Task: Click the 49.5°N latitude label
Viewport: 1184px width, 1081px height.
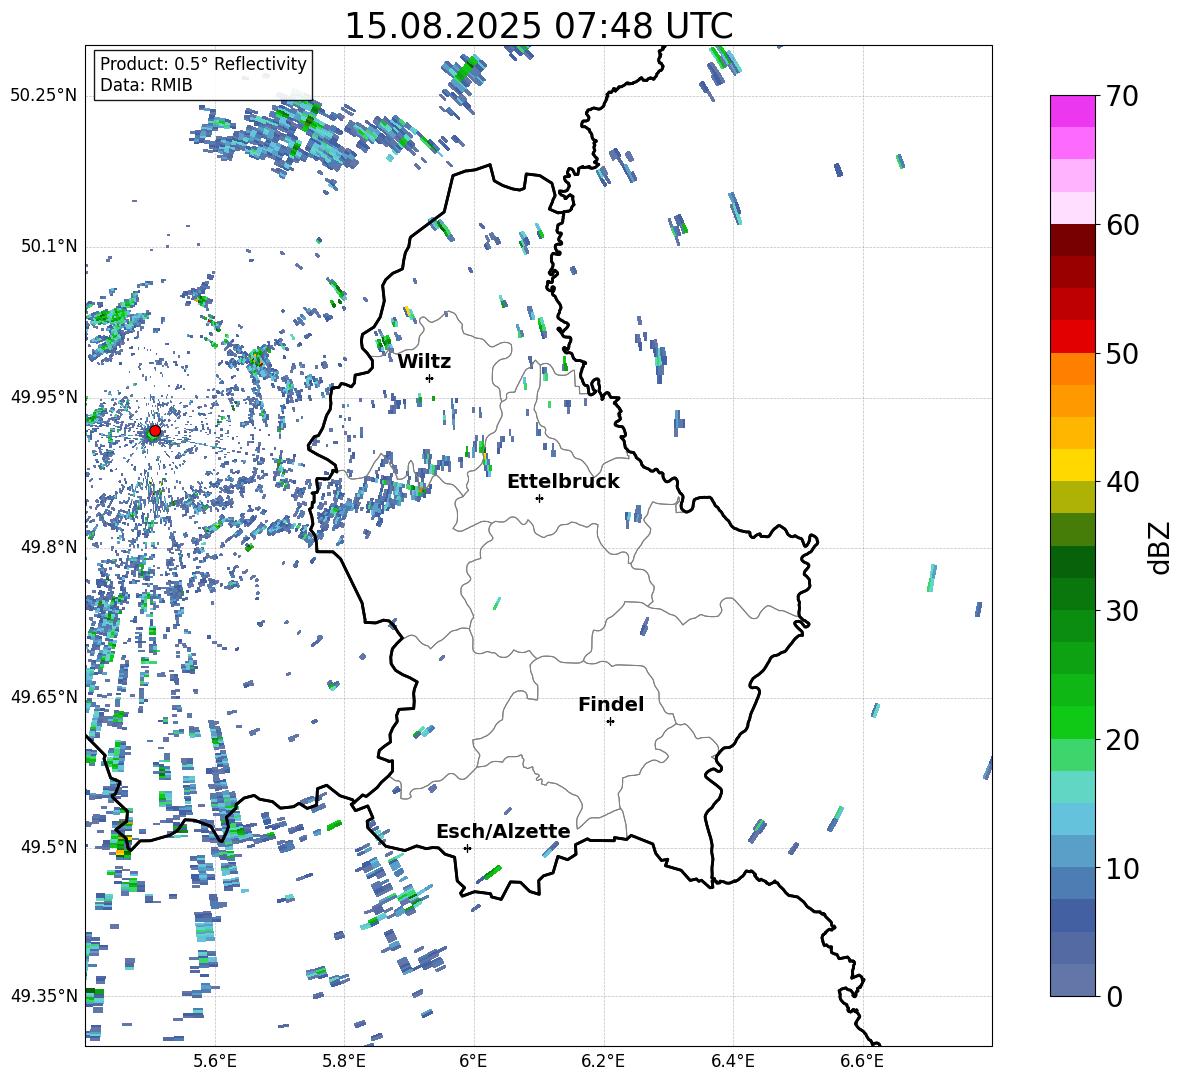Action: tap(48, 846)
